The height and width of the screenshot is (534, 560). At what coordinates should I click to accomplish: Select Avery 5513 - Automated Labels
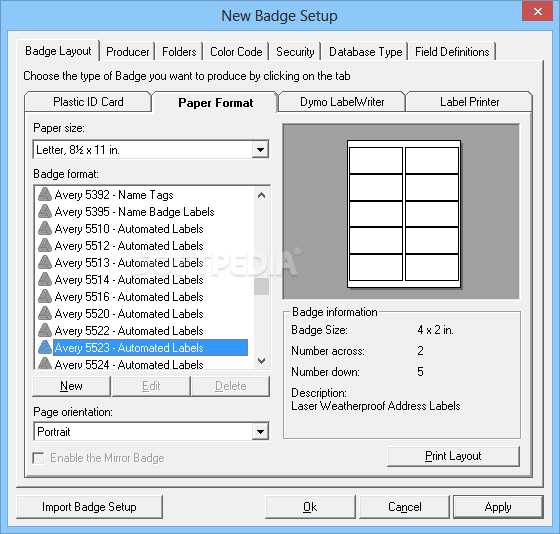(x=129, y=263)
